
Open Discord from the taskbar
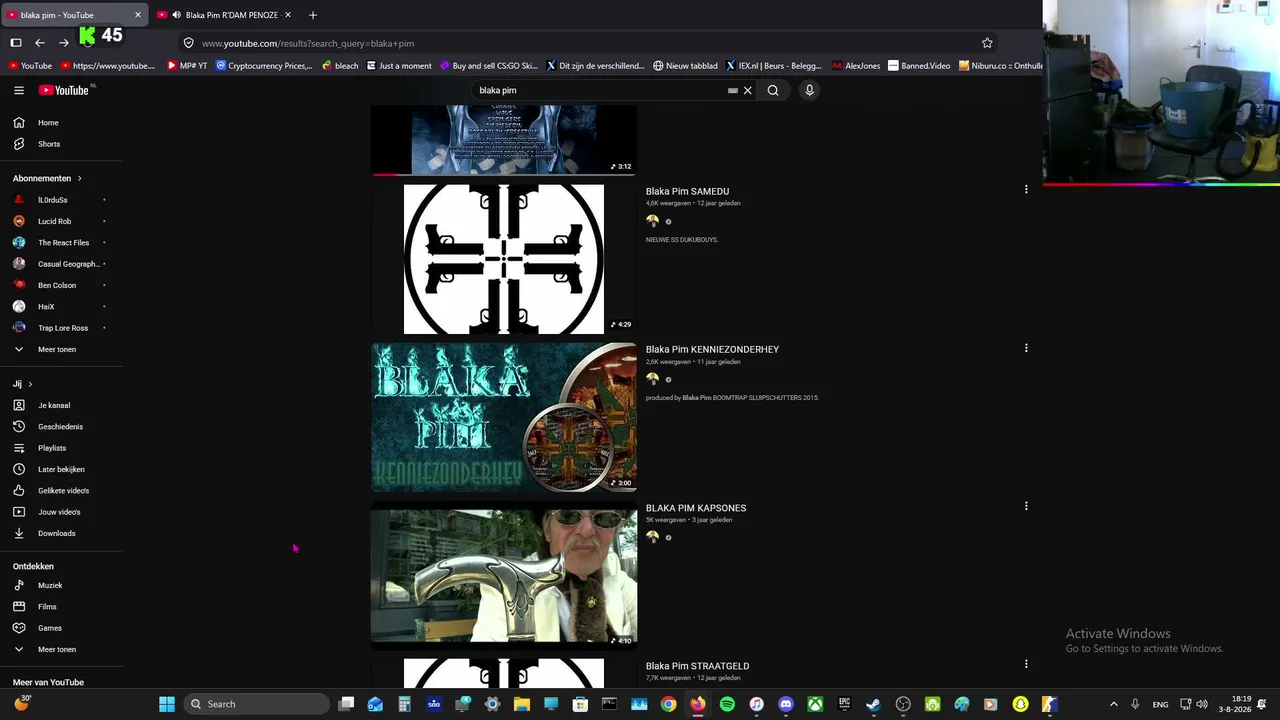[786, 704]
